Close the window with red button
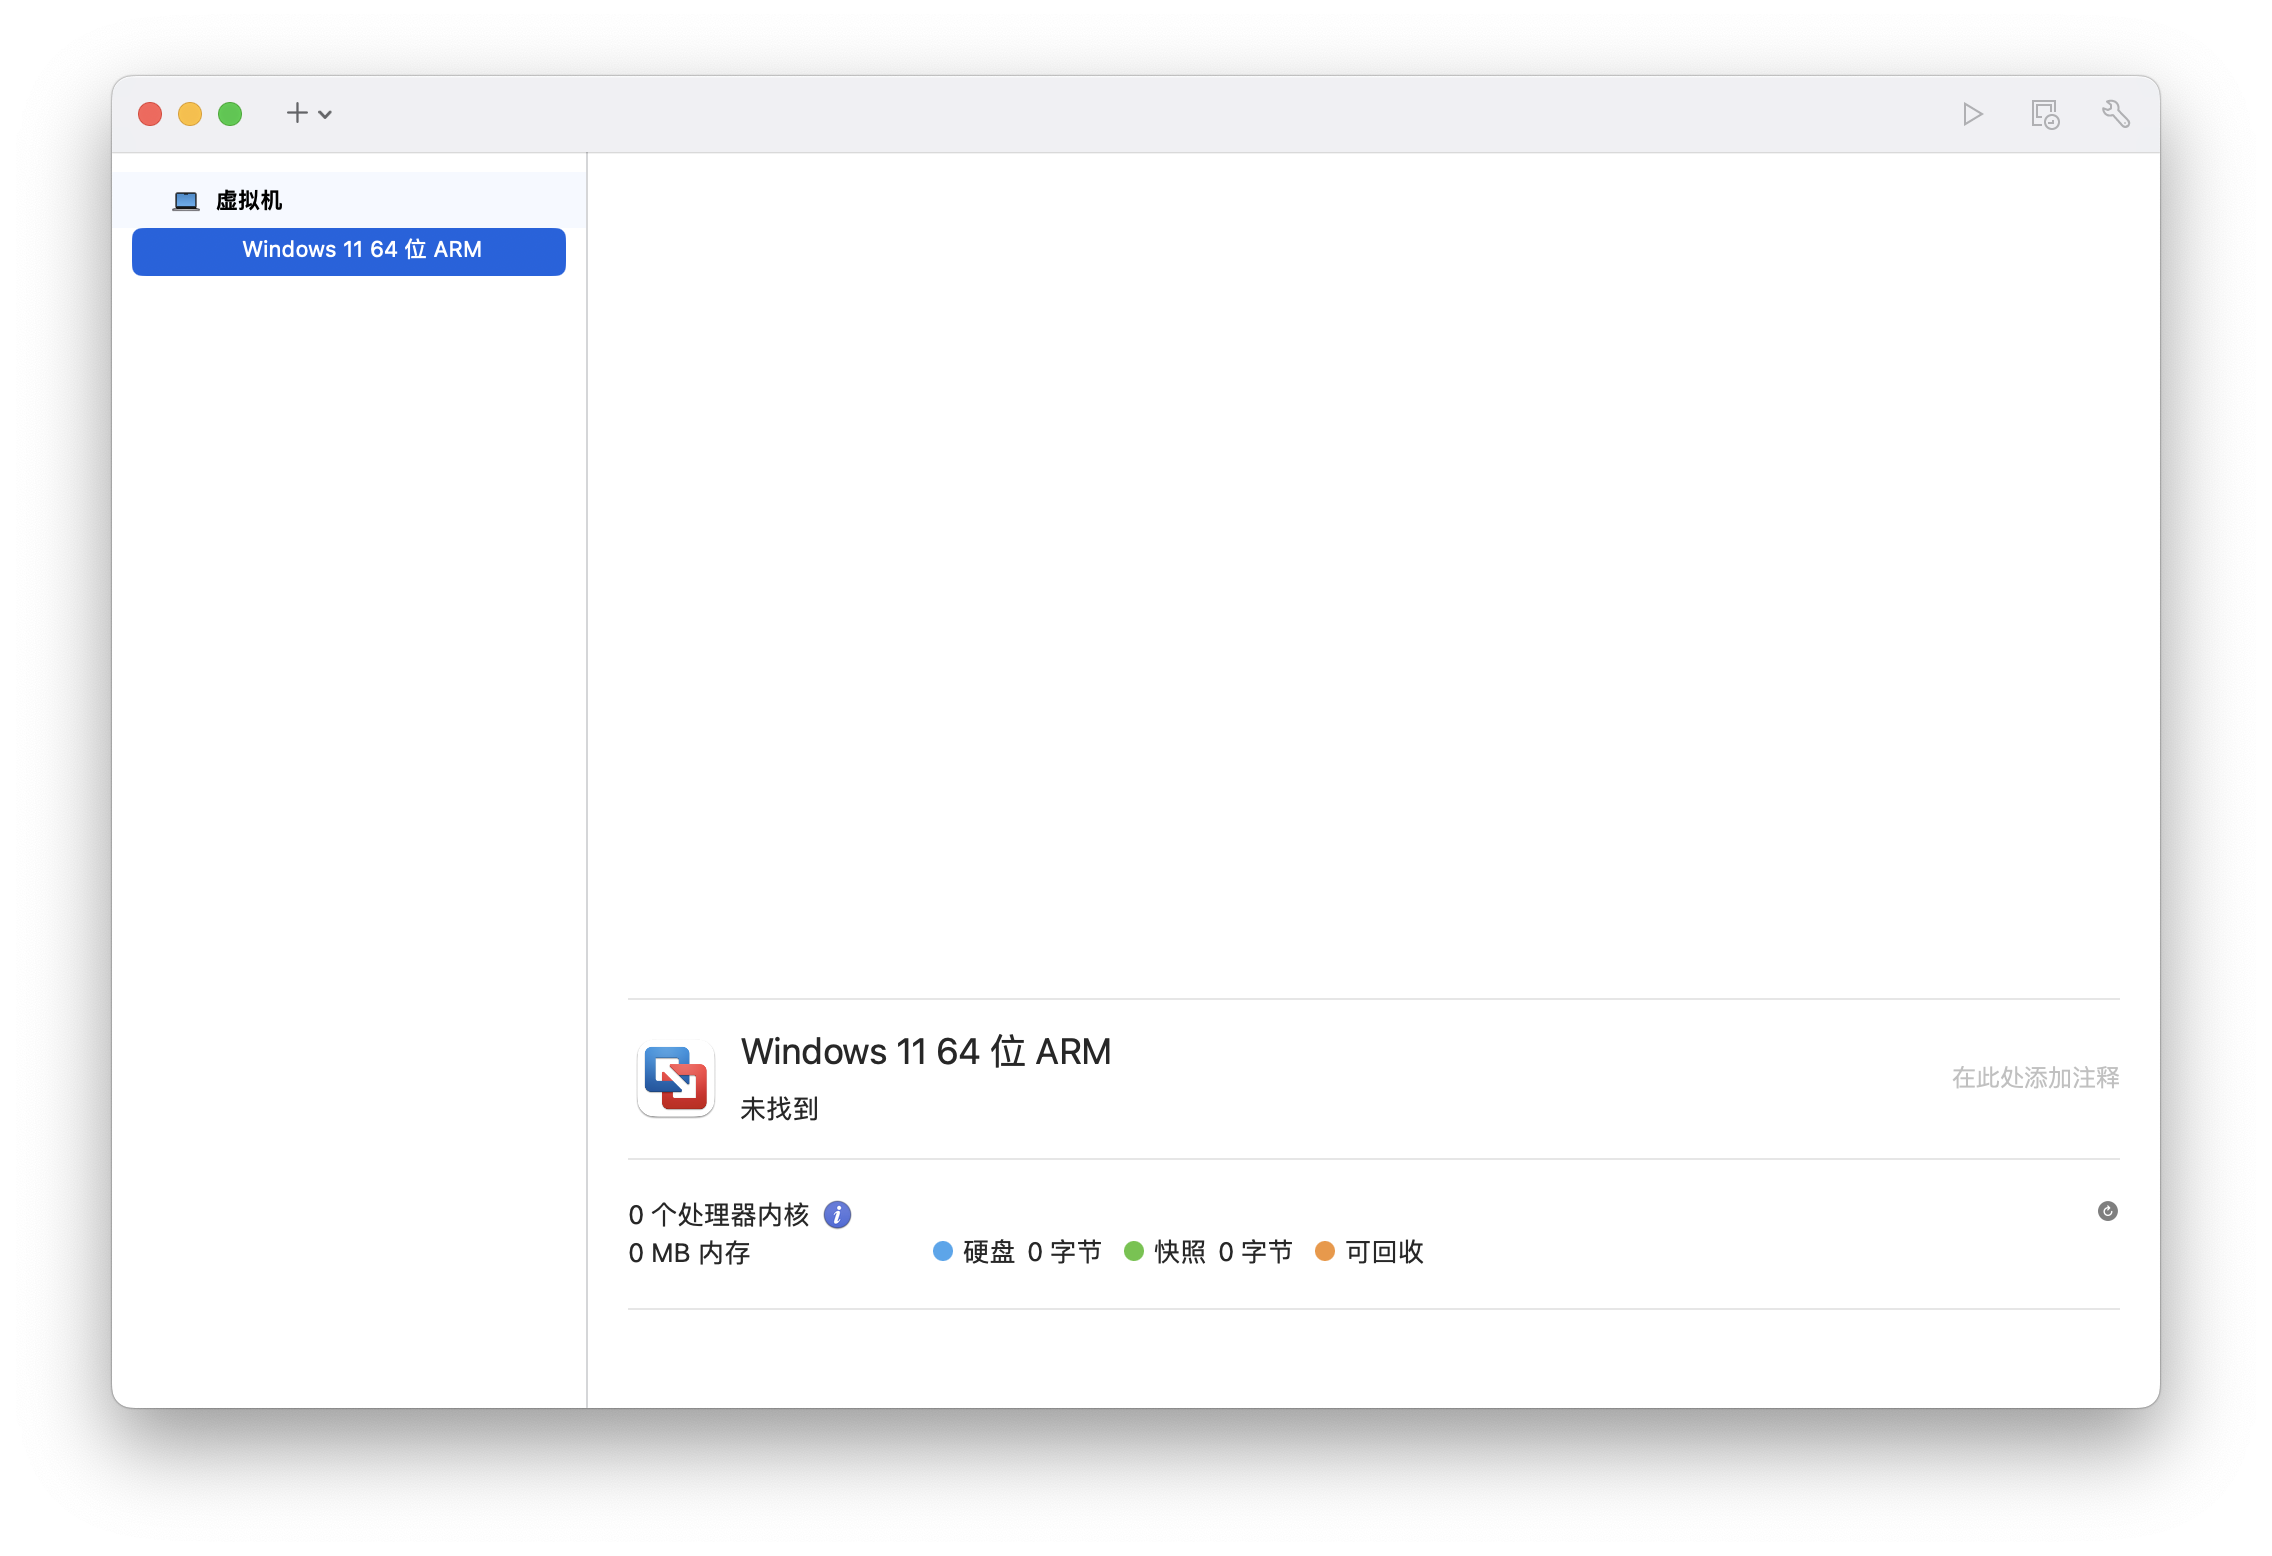 click(x=150, y=114)
